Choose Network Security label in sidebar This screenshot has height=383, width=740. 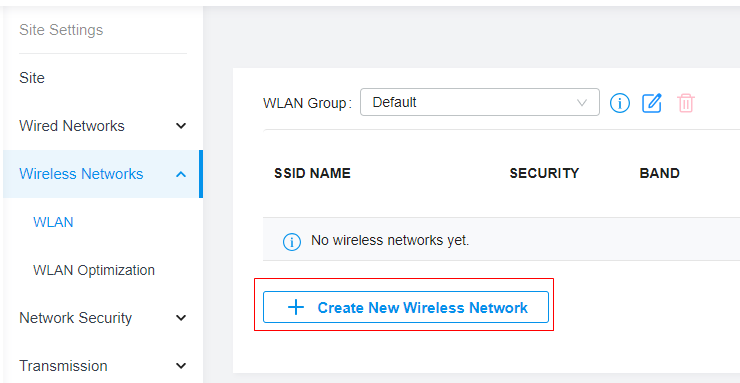click(x=76, y=318)
